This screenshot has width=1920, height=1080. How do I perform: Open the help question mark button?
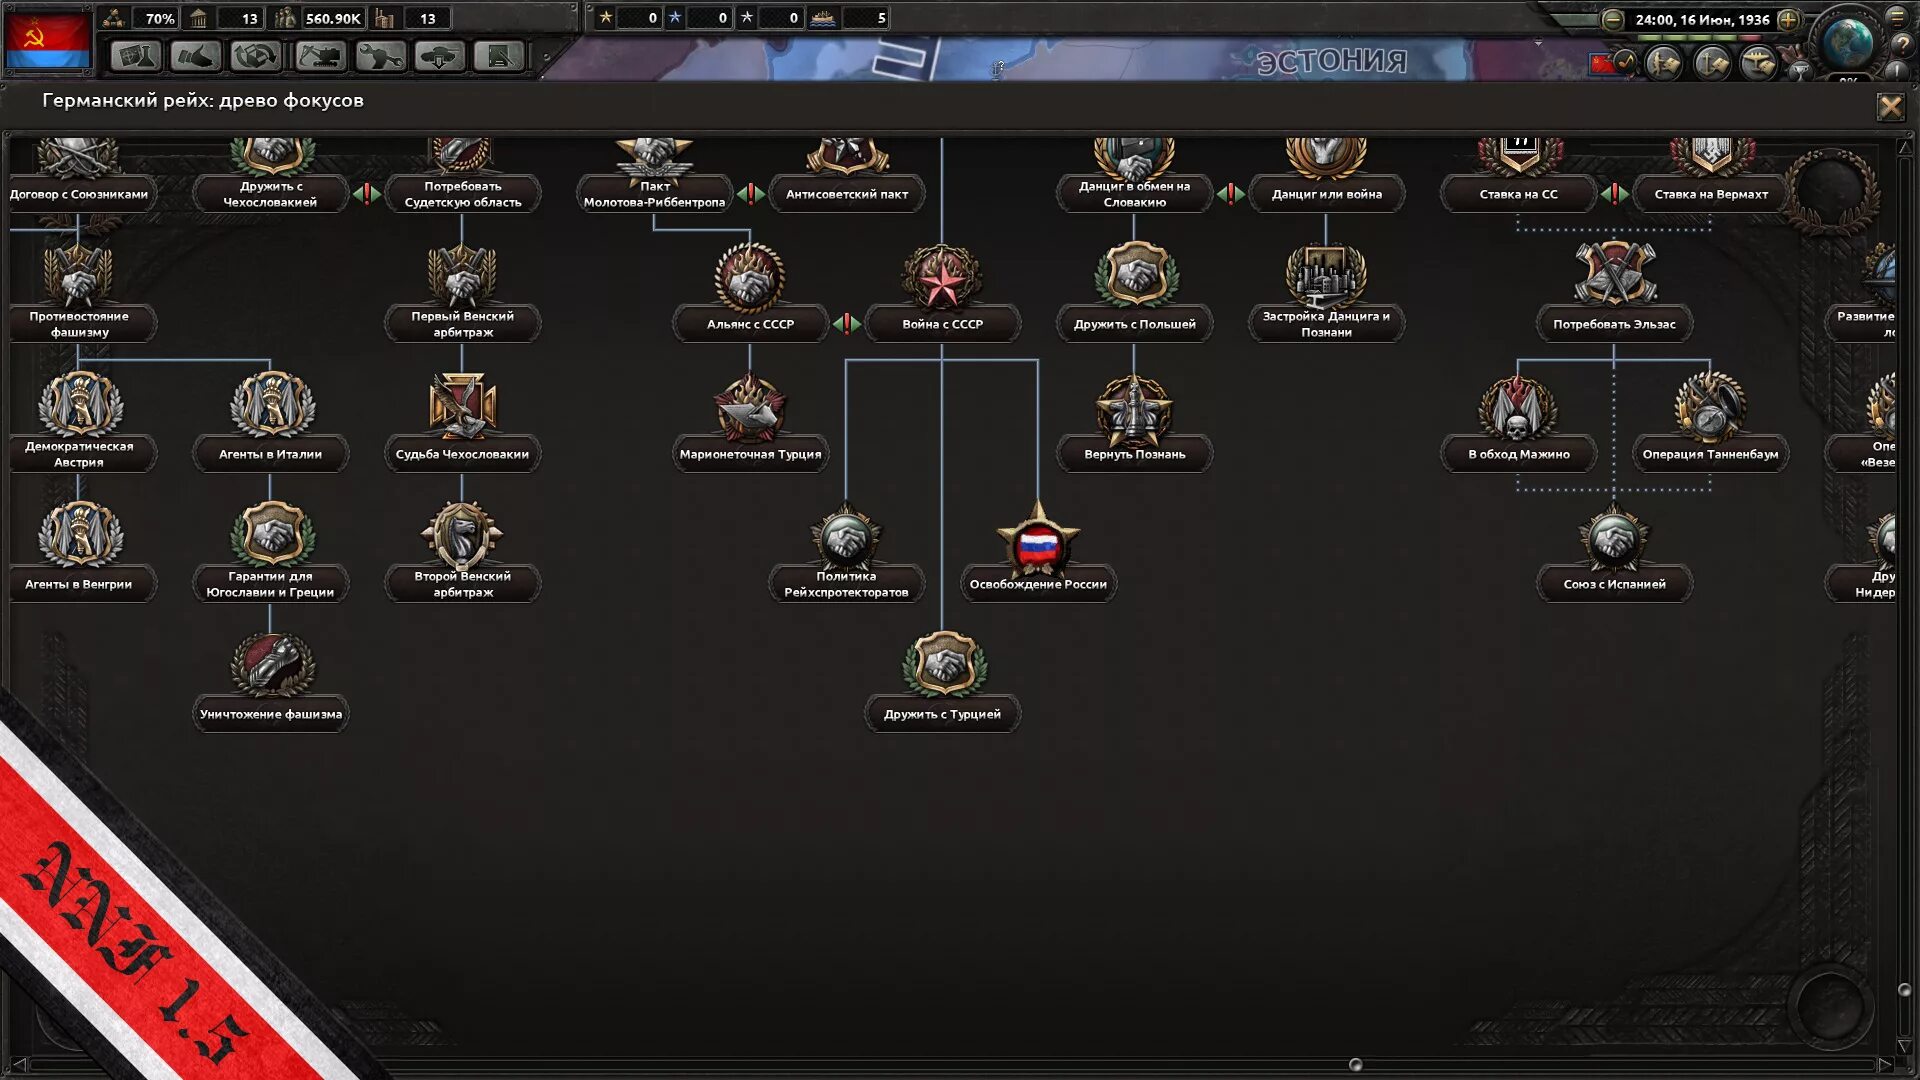point(1902,44)
